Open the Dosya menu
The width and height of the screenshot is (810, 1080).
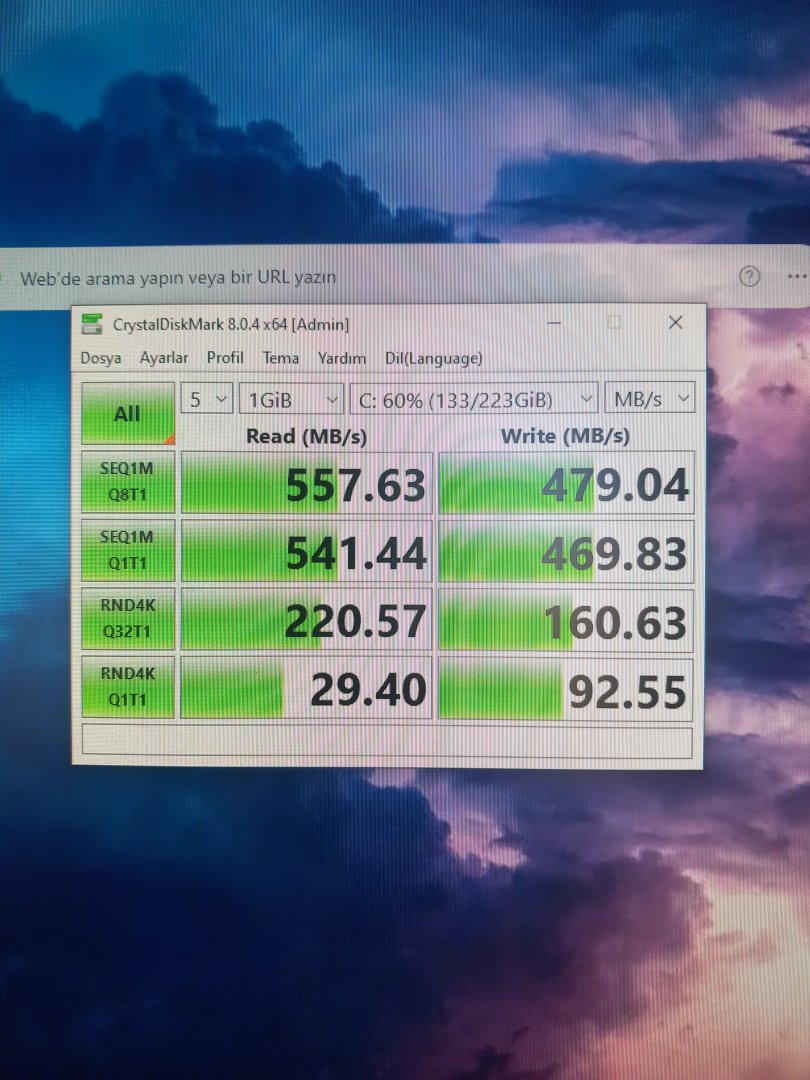pyautogui.click(x=101, y=358)
